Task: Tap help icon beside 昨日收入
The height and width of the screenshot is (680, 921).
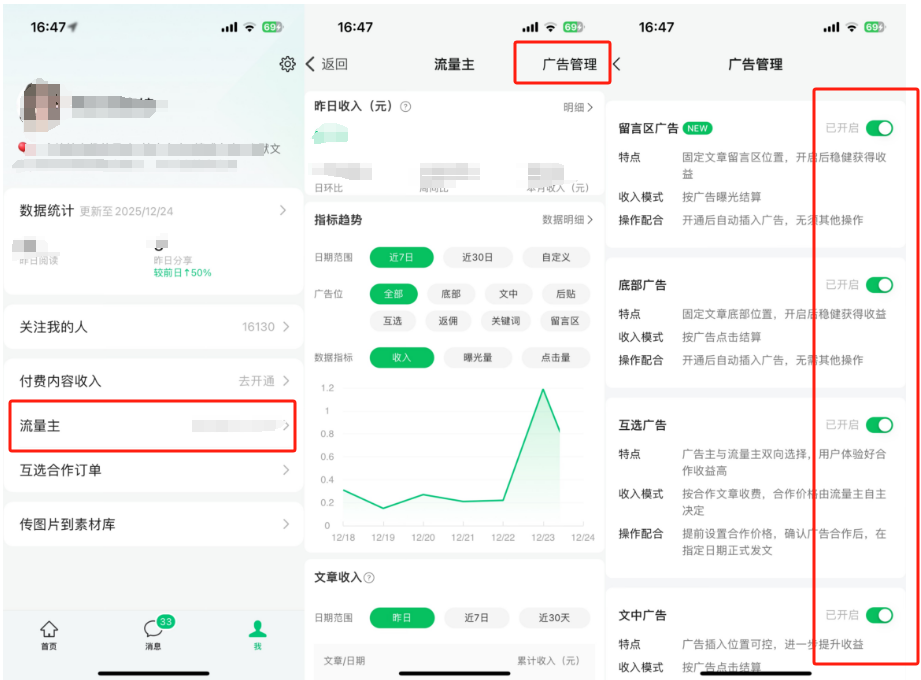Action: coord(405,107)
